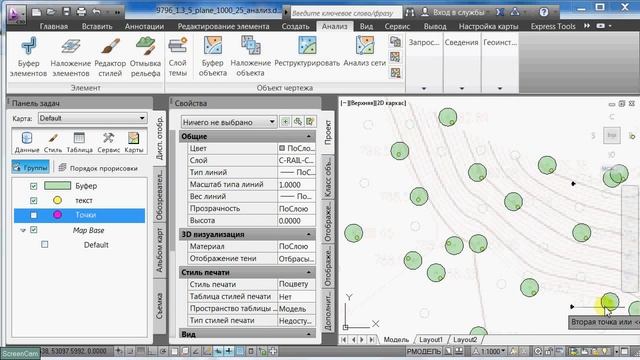Click the Сервис tools icon in the task pane
Viewport: 640px width, 360px height.
tap(109, 142)
